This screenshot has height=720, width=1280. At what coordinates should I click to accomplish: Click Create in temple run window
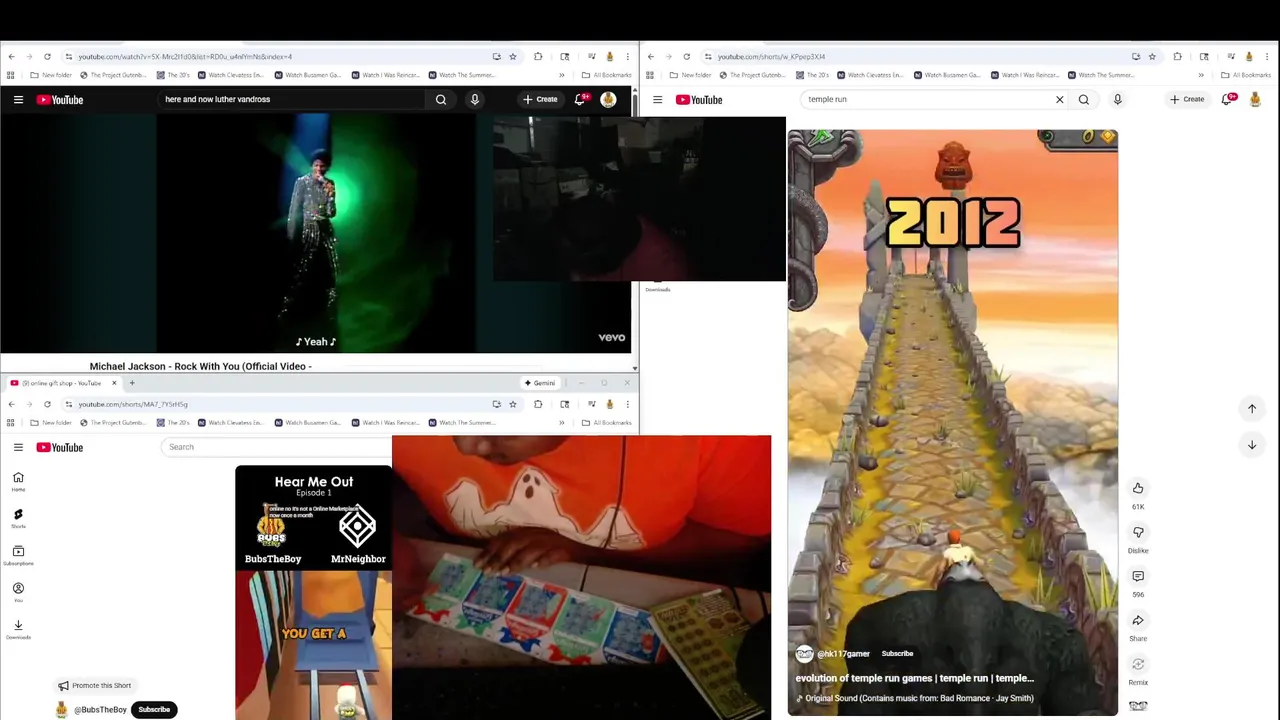click(1187, 99)
